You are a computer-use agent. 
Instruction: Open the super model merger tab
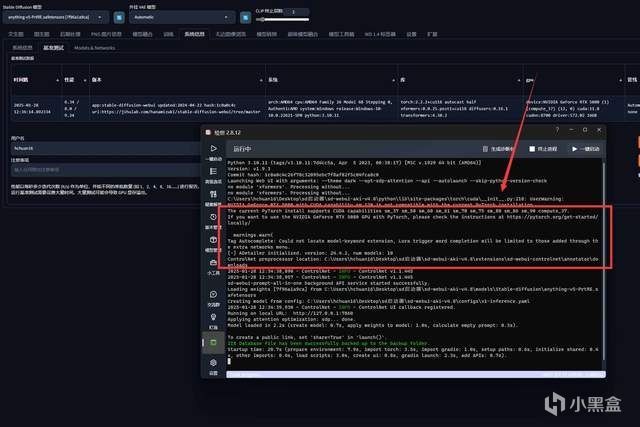[x=302, y=34]
